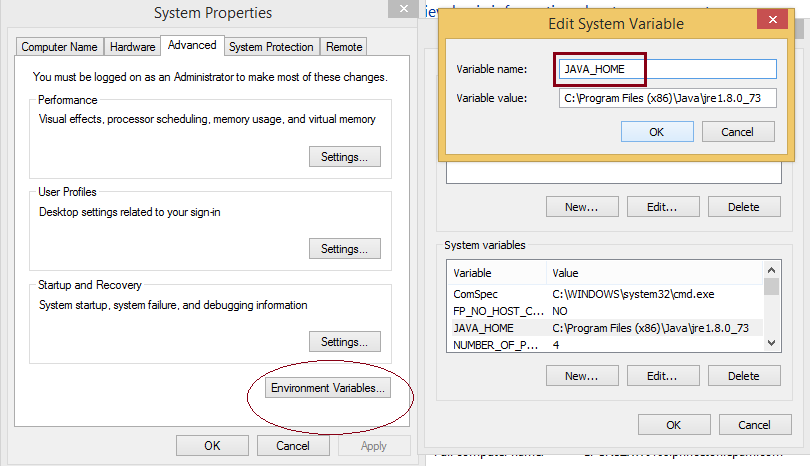The image size is (810, 466).
Task: Click OK in Environment Variables window
Action: [674, 425]
